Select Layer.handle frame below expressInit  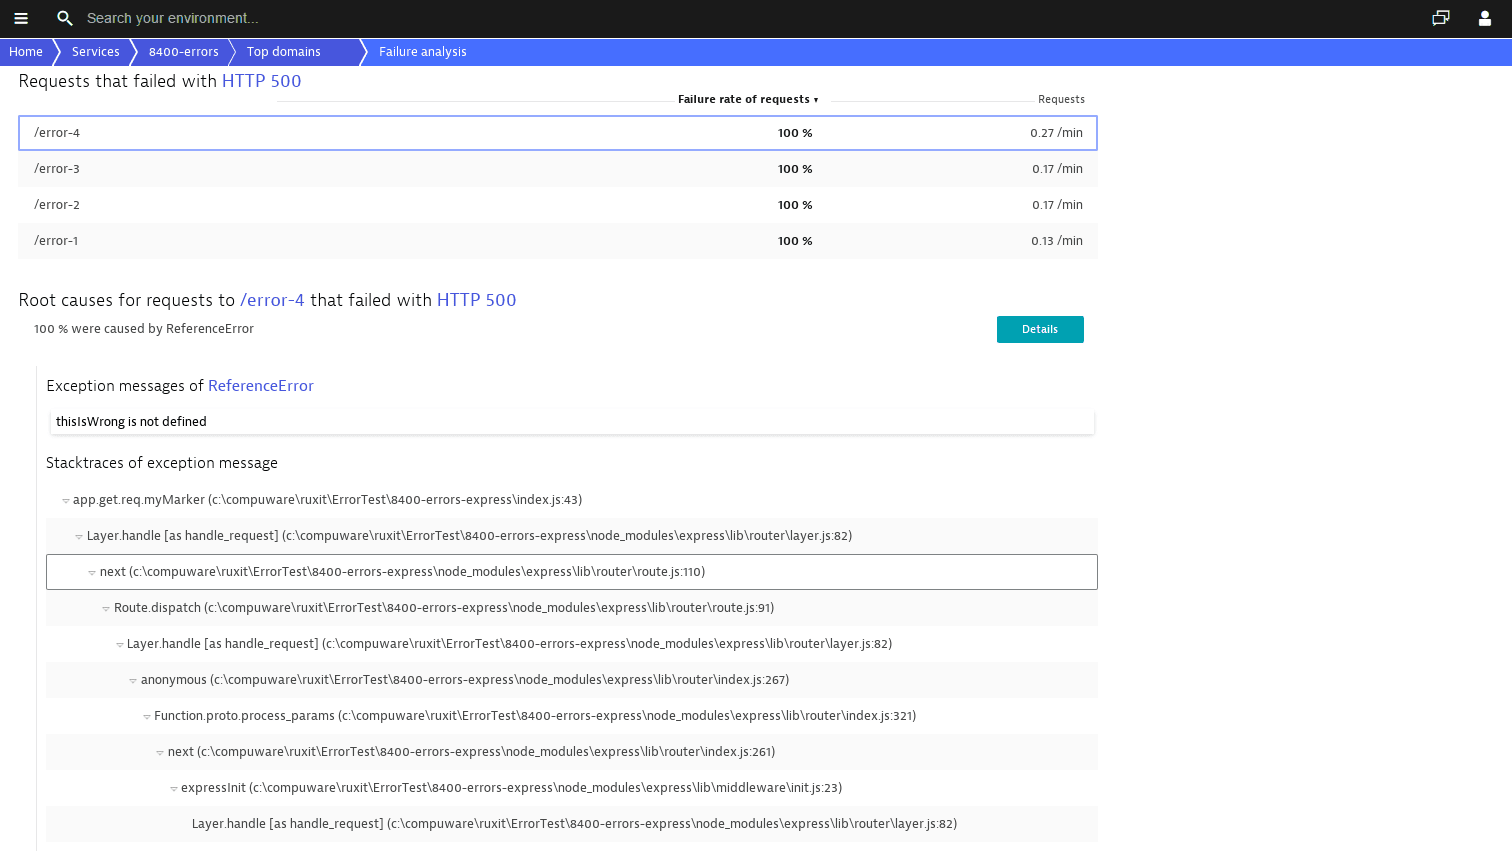pyautogui.click(x=572, y=824)
